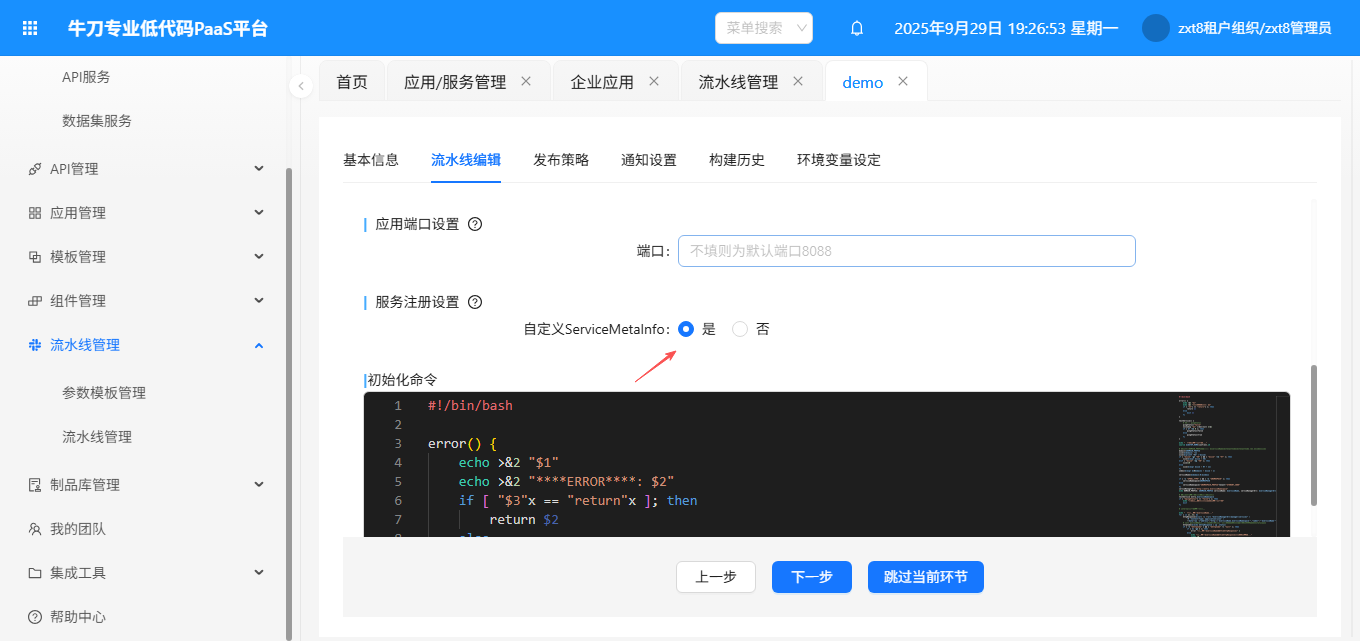Select 是 for 自定义ServiceMetaInfo

click(686, 329)
